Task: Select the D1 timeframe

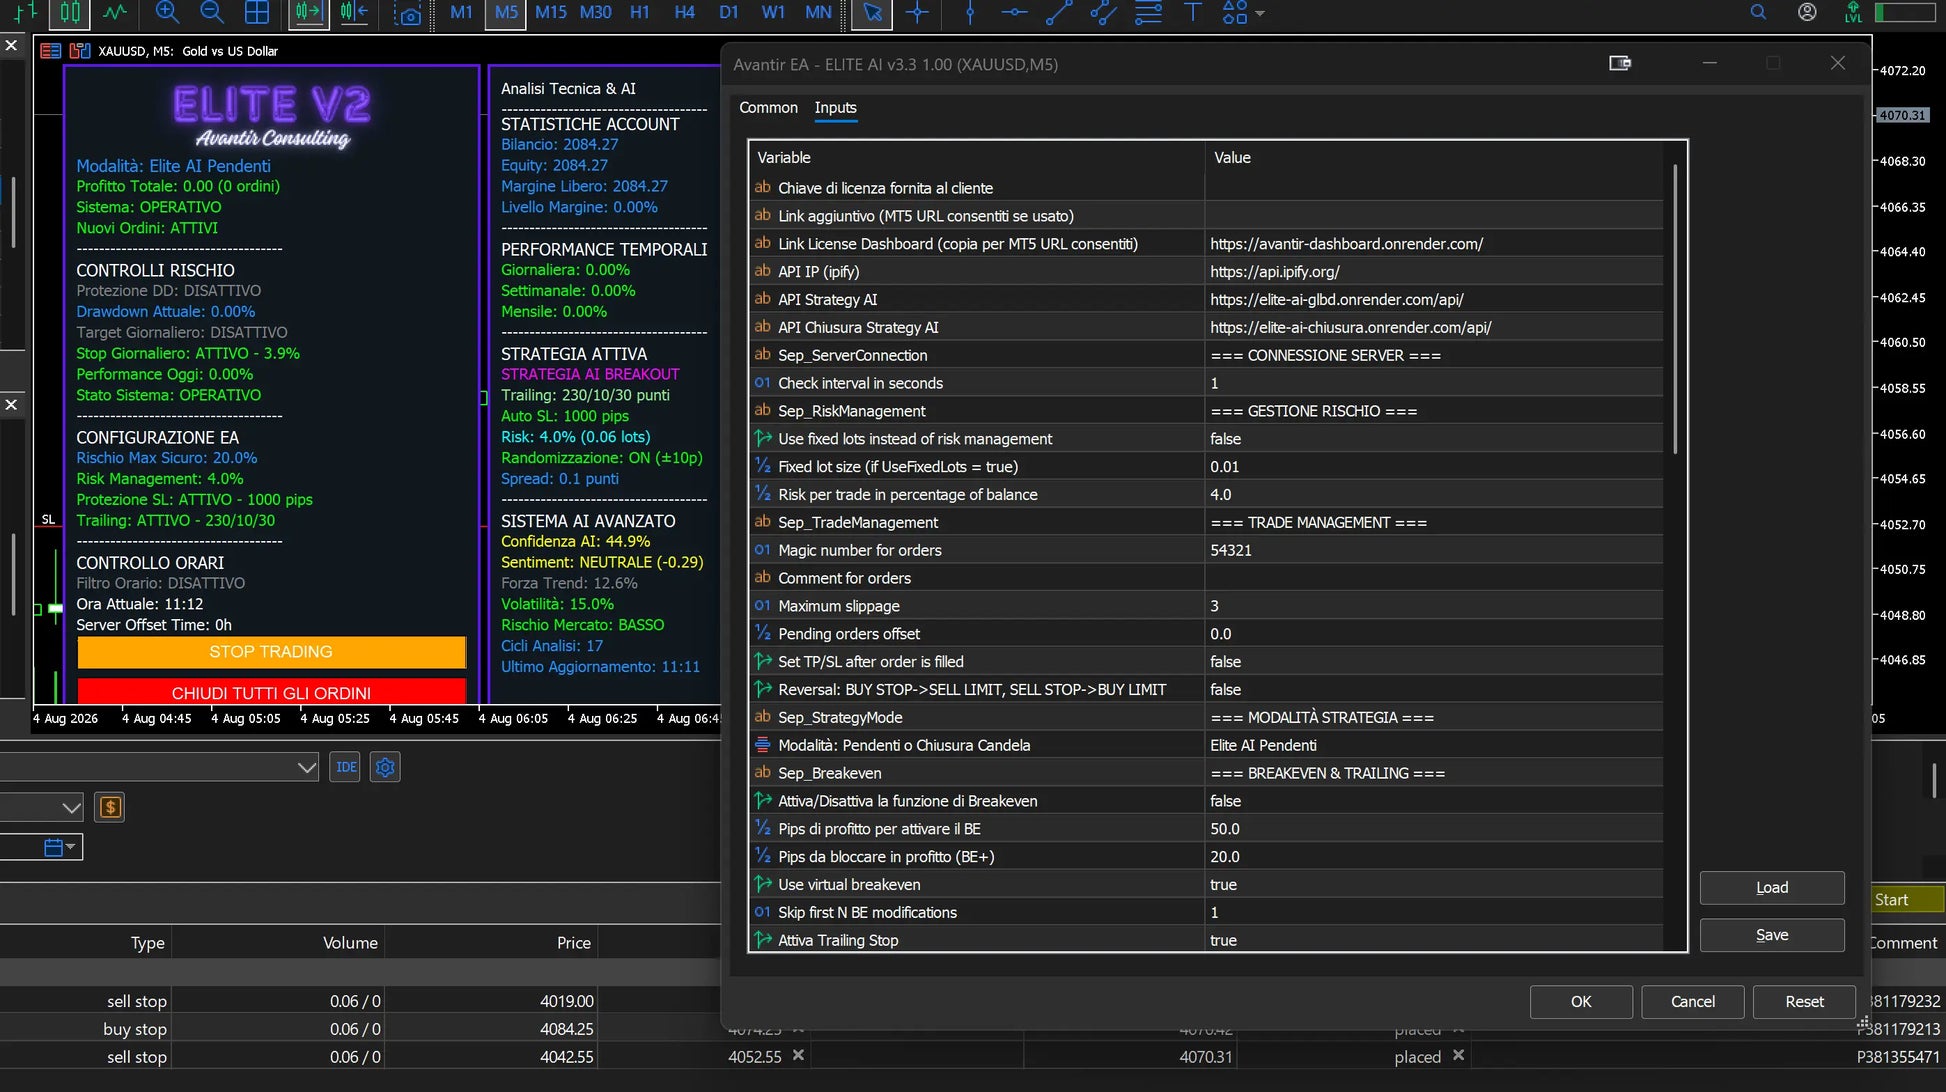Action: (x=728, y=13)
